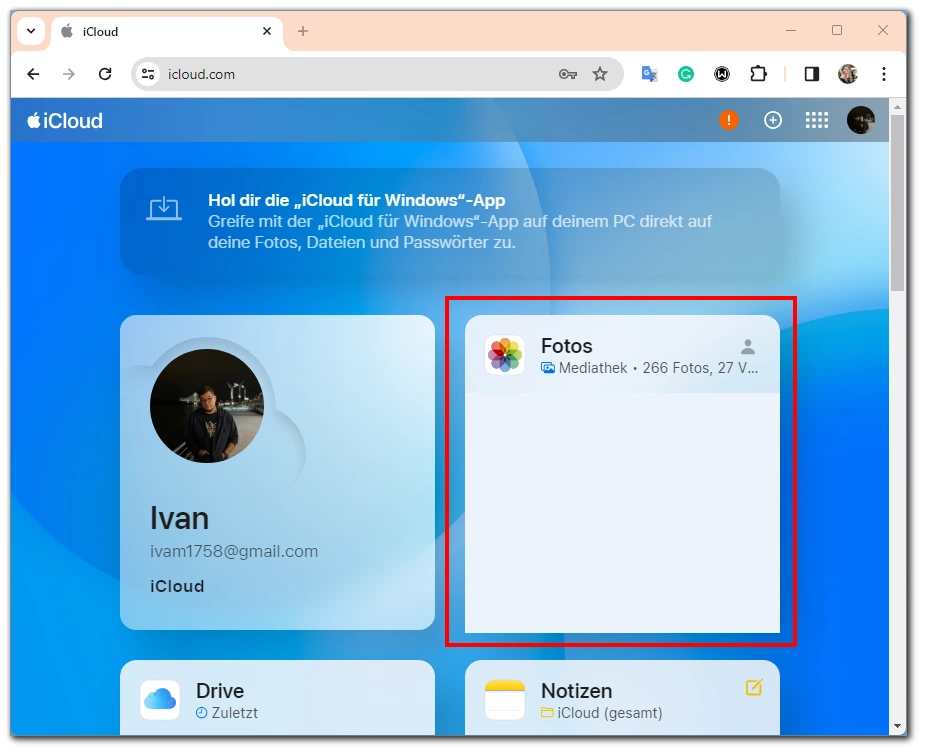925x754 pixels.
Task: Click the Fotos tile title
Action: 566,346
